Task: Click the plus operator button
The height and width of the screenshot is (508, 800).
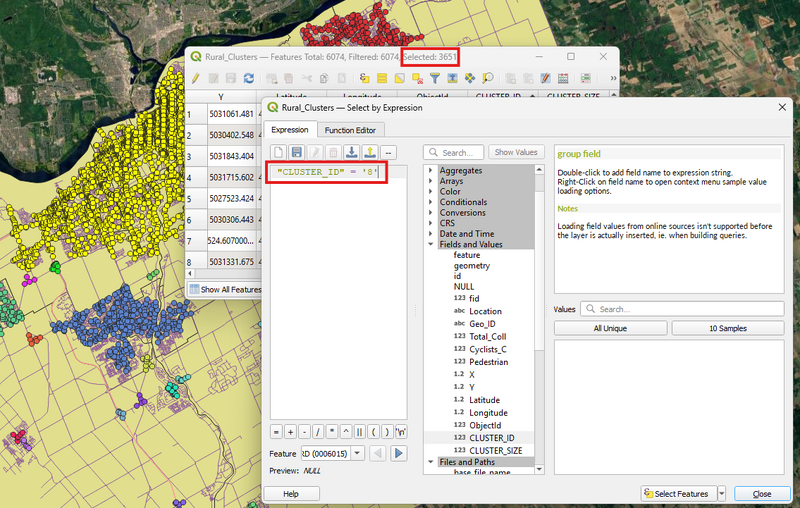Action: pos(290,432)
